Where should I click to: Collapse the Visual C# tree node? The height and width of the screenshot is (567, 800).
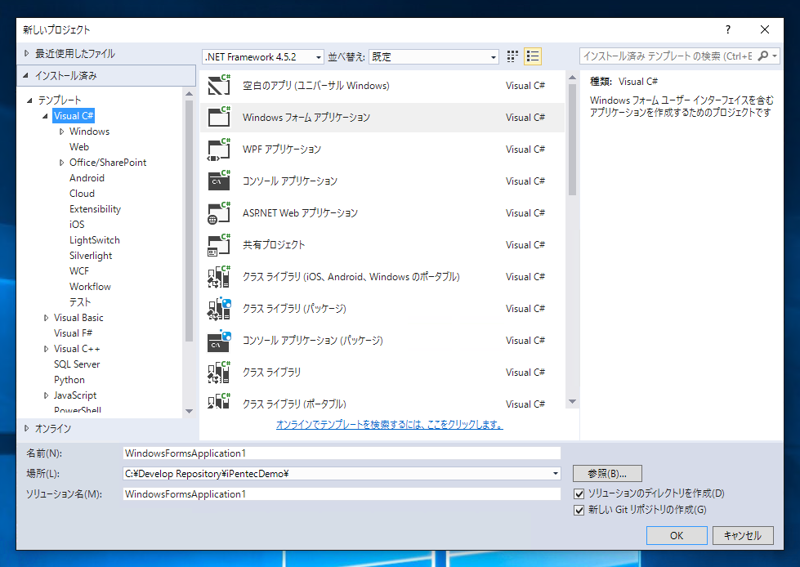click(x=45, y=116)
